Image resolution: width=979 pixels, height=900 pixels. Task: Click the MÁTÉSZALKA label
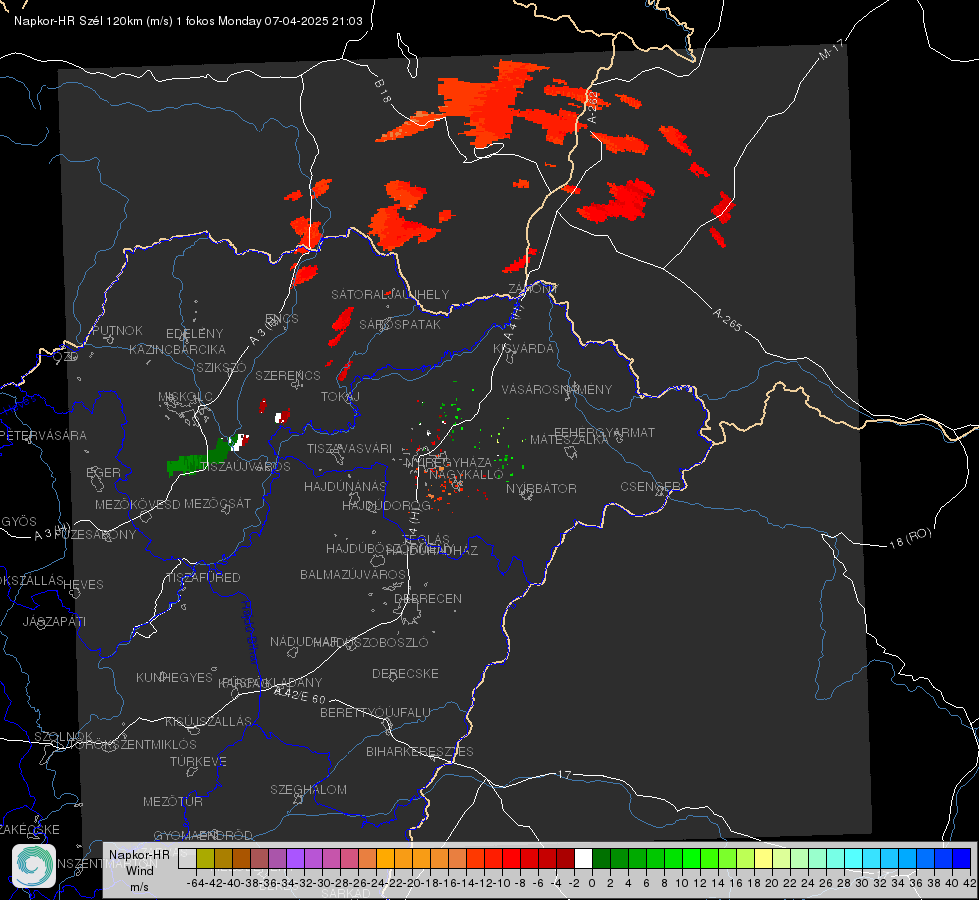click(569, 440)
